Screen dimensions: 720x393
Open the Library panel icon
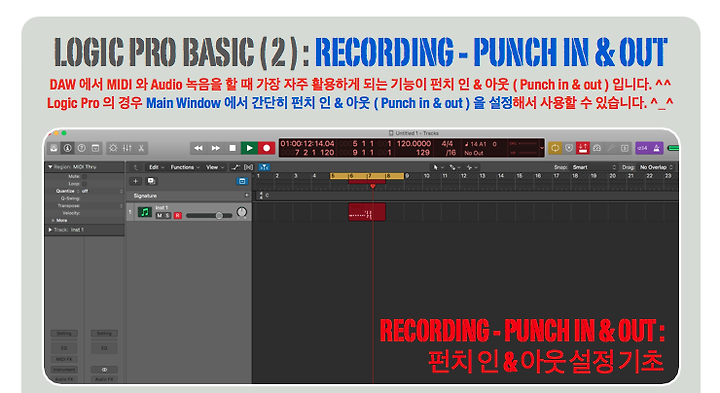(x=54, y=148)
